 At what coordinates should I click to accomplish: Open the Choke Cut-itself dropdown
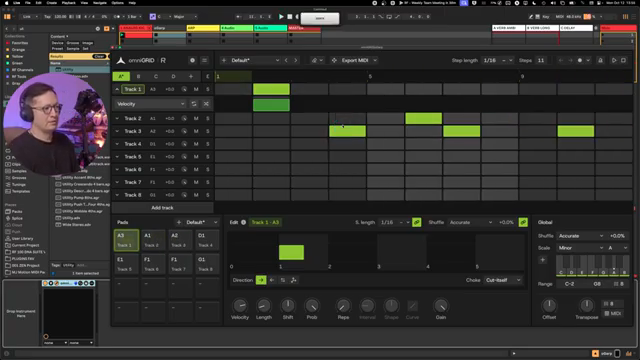(503, 280)
